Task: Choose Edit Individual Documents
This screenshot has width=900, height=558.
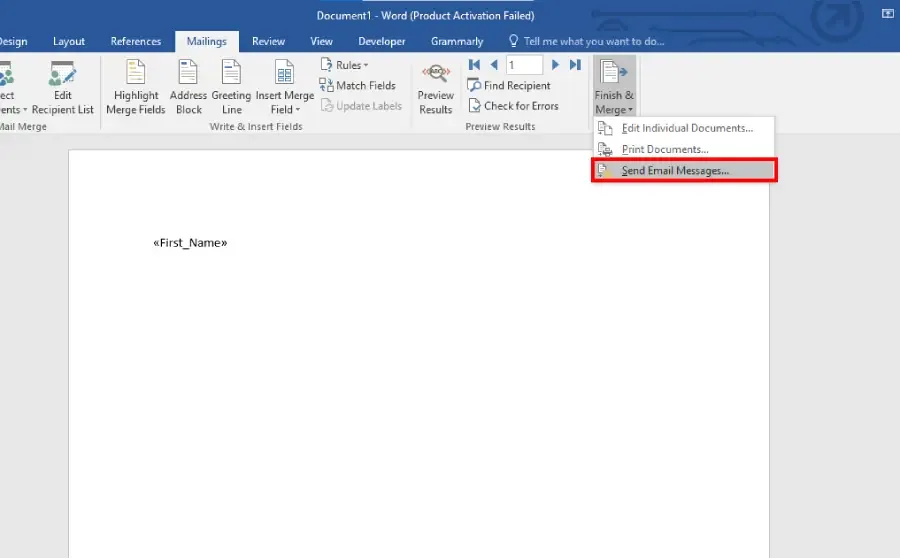Action: coord(684,128)
